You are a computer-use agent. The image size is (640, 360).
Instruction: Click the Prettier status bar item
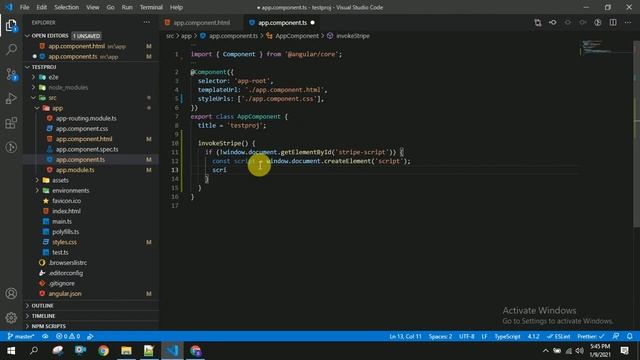point(591,336)
